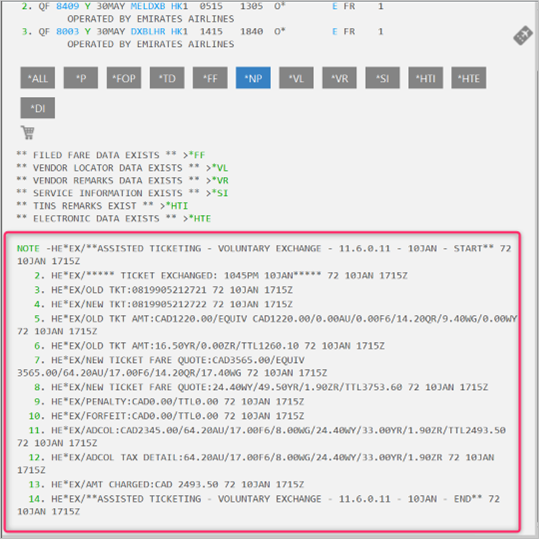This screenshot has height=539, width=539.
Task: Click the *SI service information button
Action: click(383, 78)
